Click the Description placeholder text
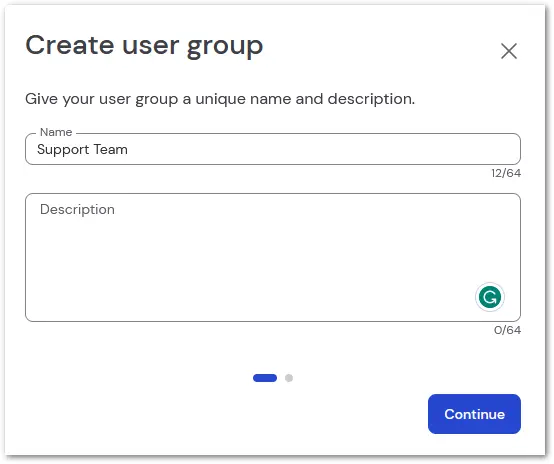Viewport: 554px width, 464px height. pyautogui.click(x=77, y=210)
